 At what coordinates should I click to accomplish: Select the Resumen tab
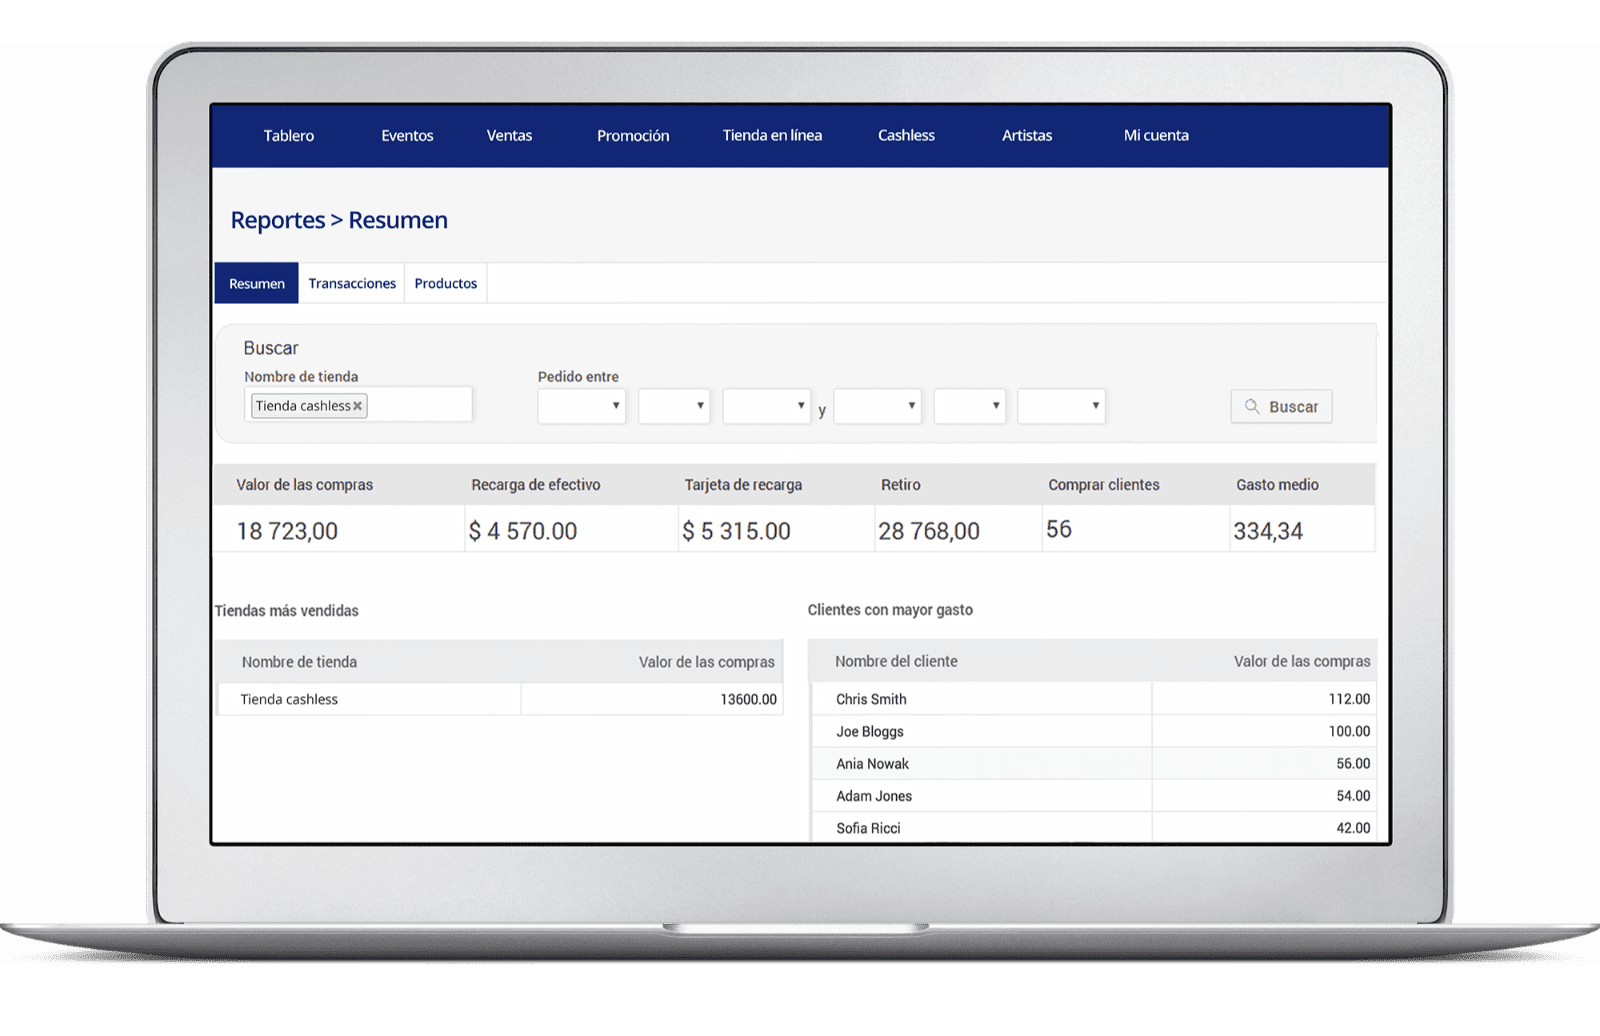coord(257,284)
